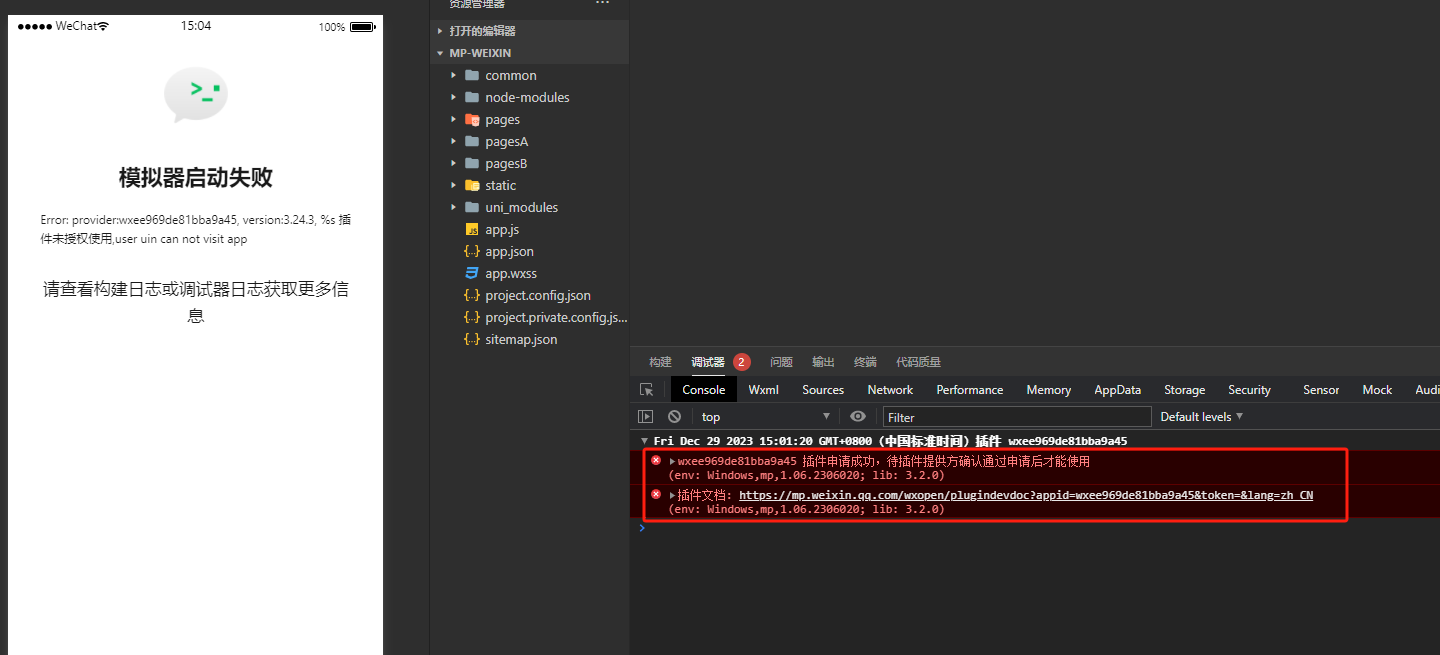Open the Sources devtools tab
This screenshot has height=655, width=1440.
823,390
